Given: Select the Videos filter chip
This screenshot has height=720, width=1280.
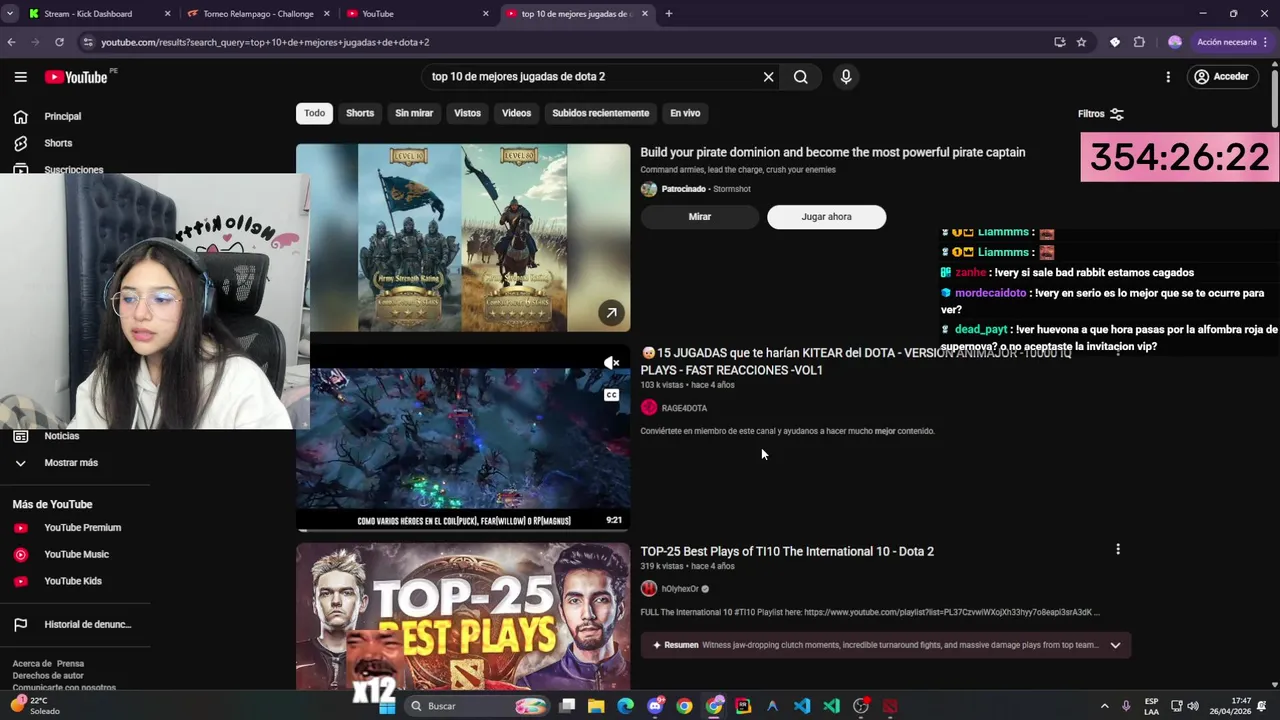Looking at the screenshot, I should (516, 113).
